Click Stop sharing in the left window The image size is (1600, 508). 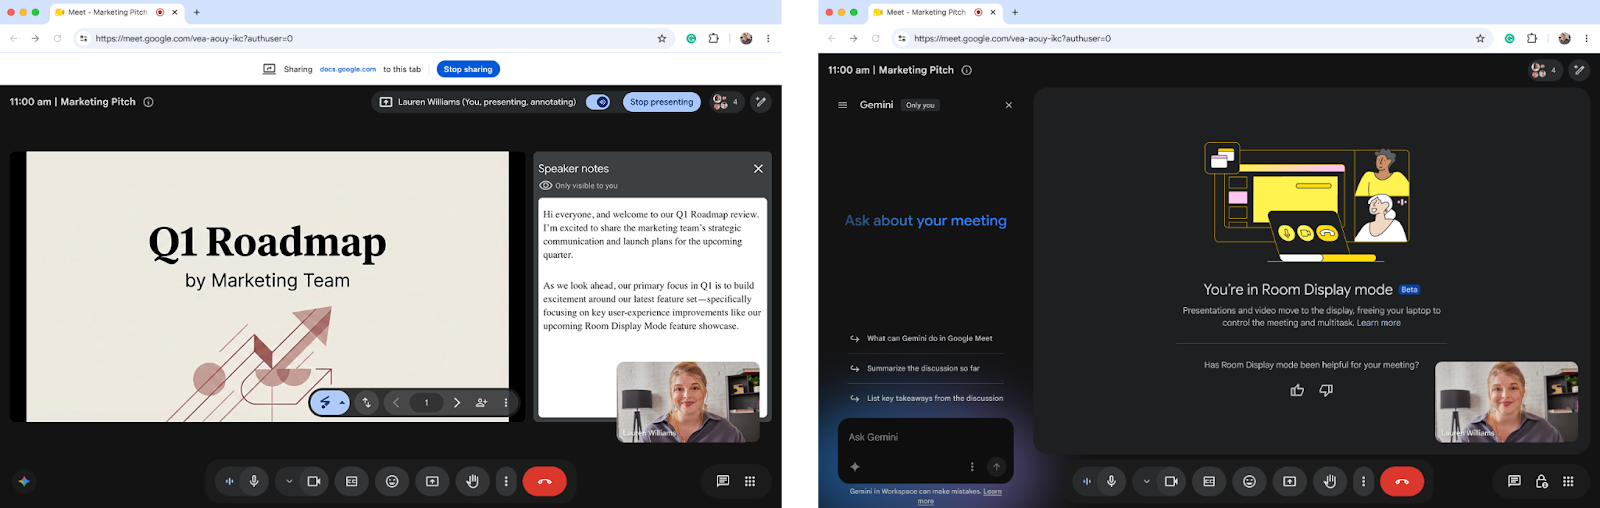coord(469,69)
